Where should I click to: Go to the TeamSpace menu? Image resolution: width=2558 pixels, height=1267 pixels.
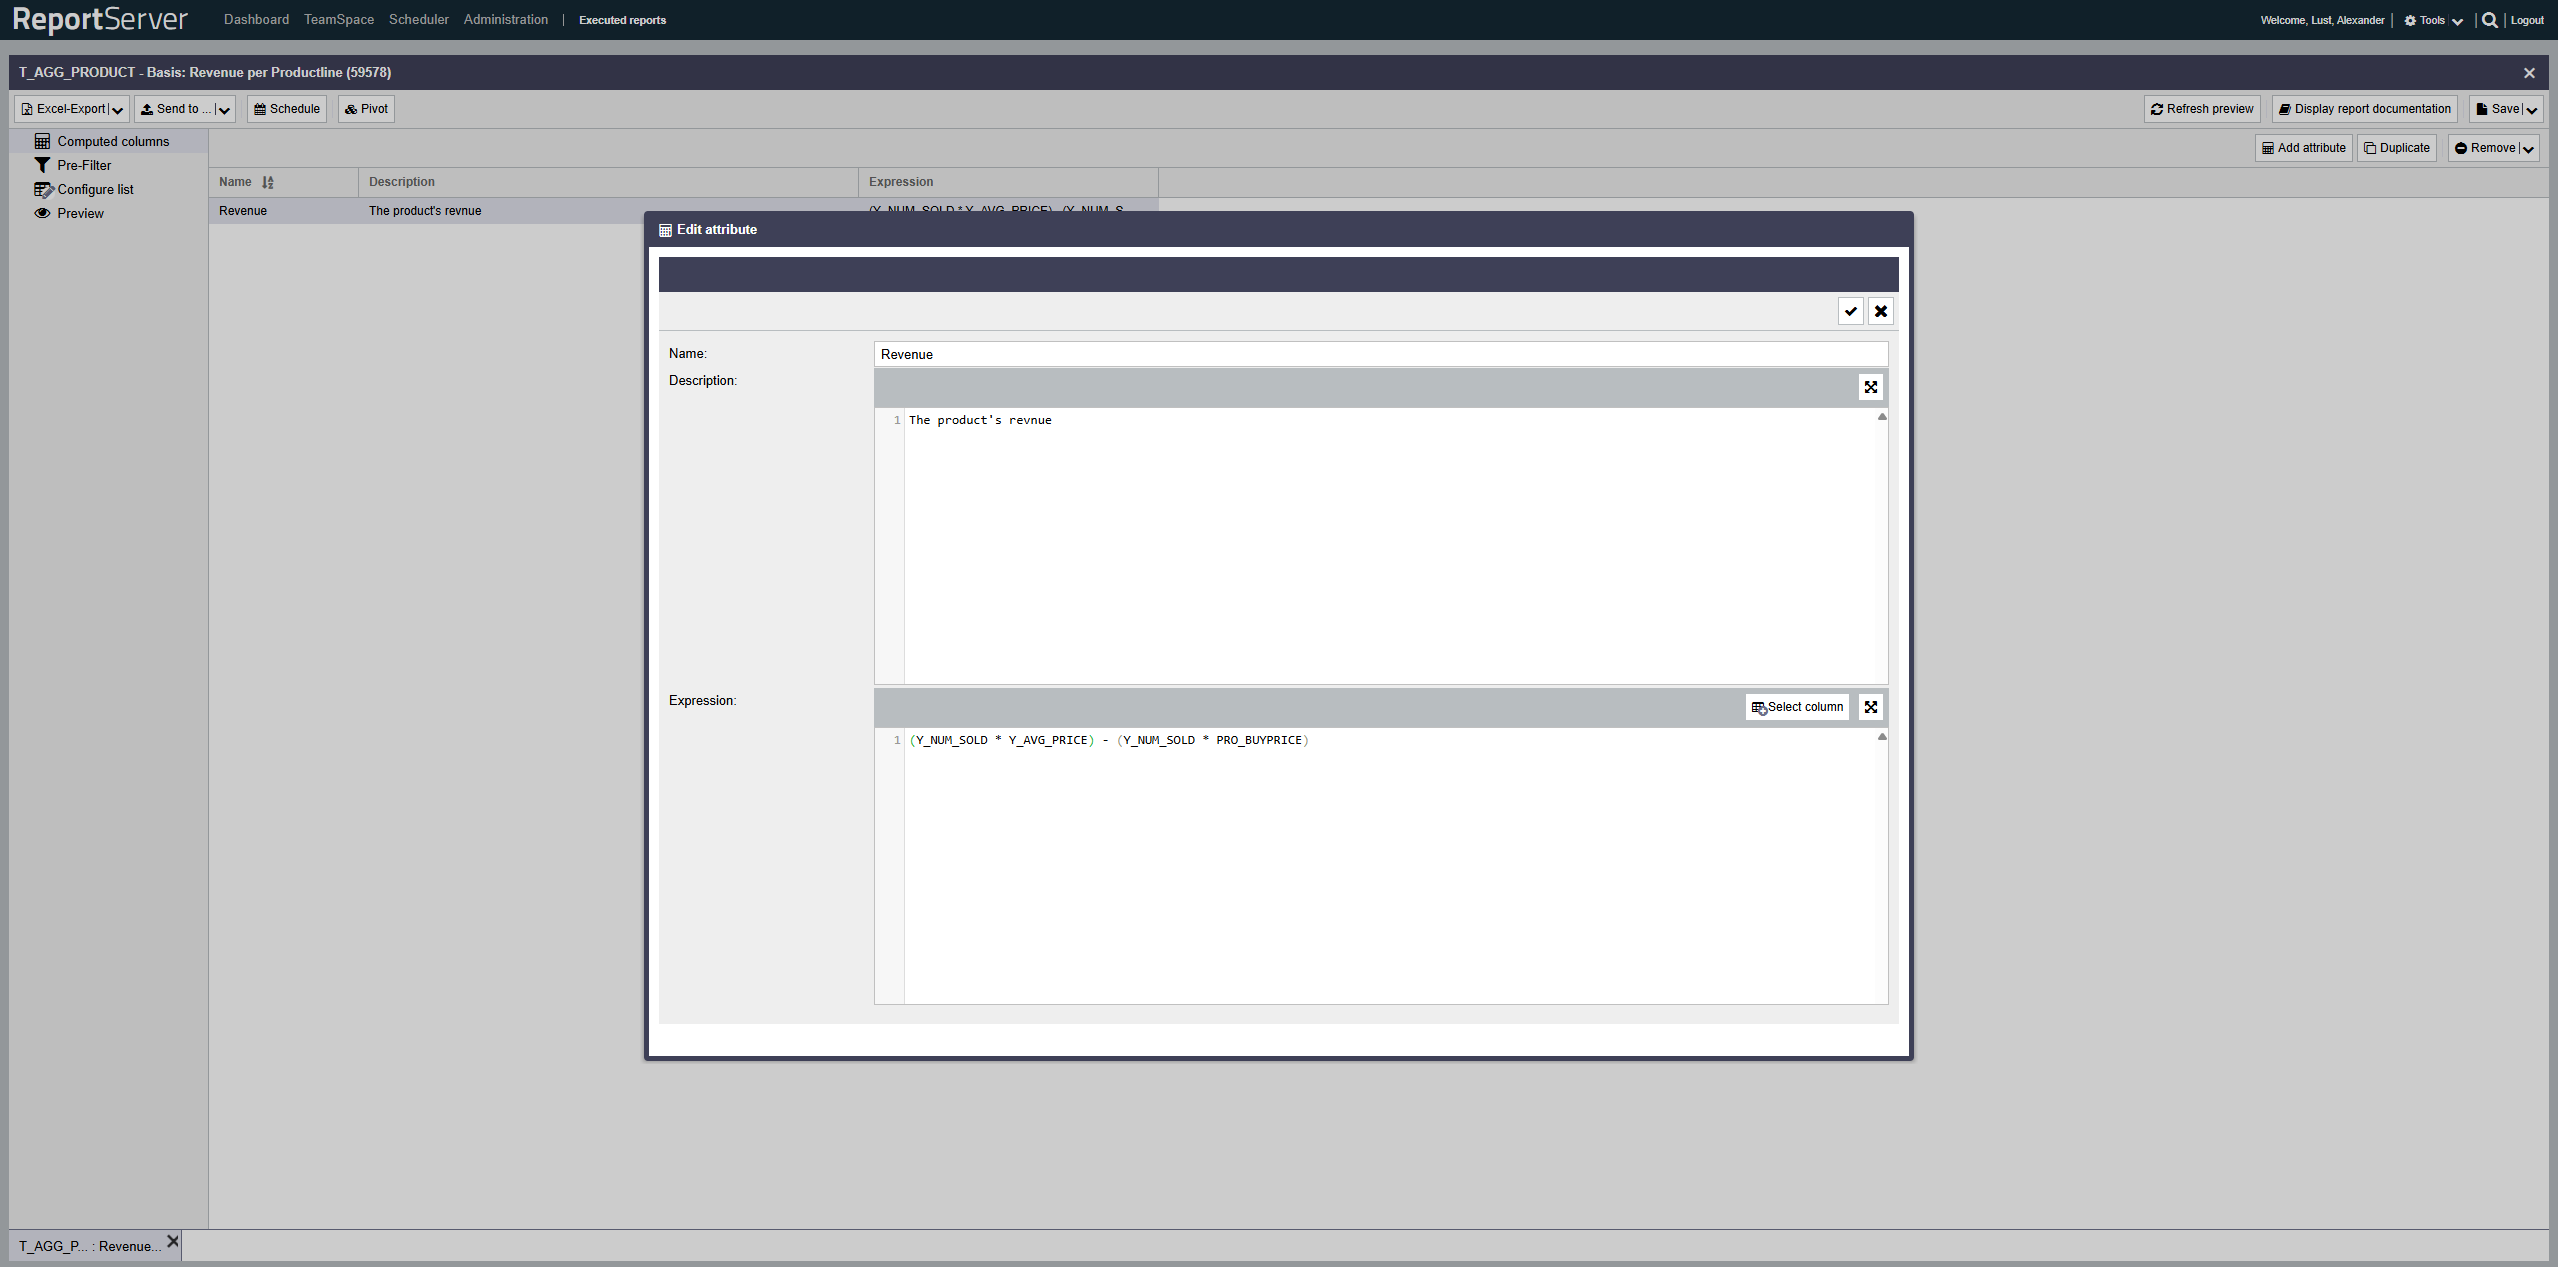339,20
